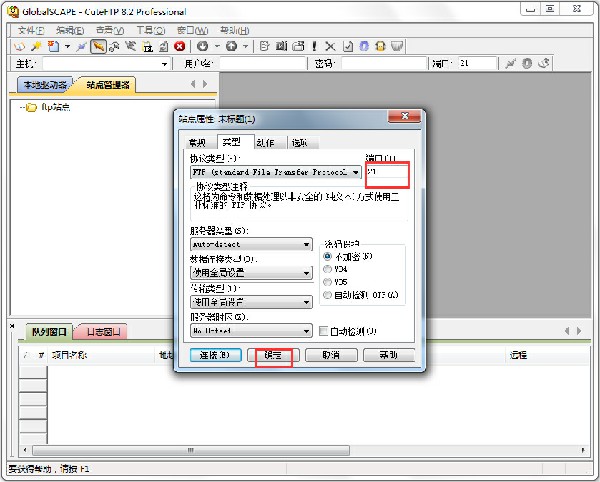600x482 pixels.
Task: Click the red stop icon in toolbar
Action: point(179,46)
